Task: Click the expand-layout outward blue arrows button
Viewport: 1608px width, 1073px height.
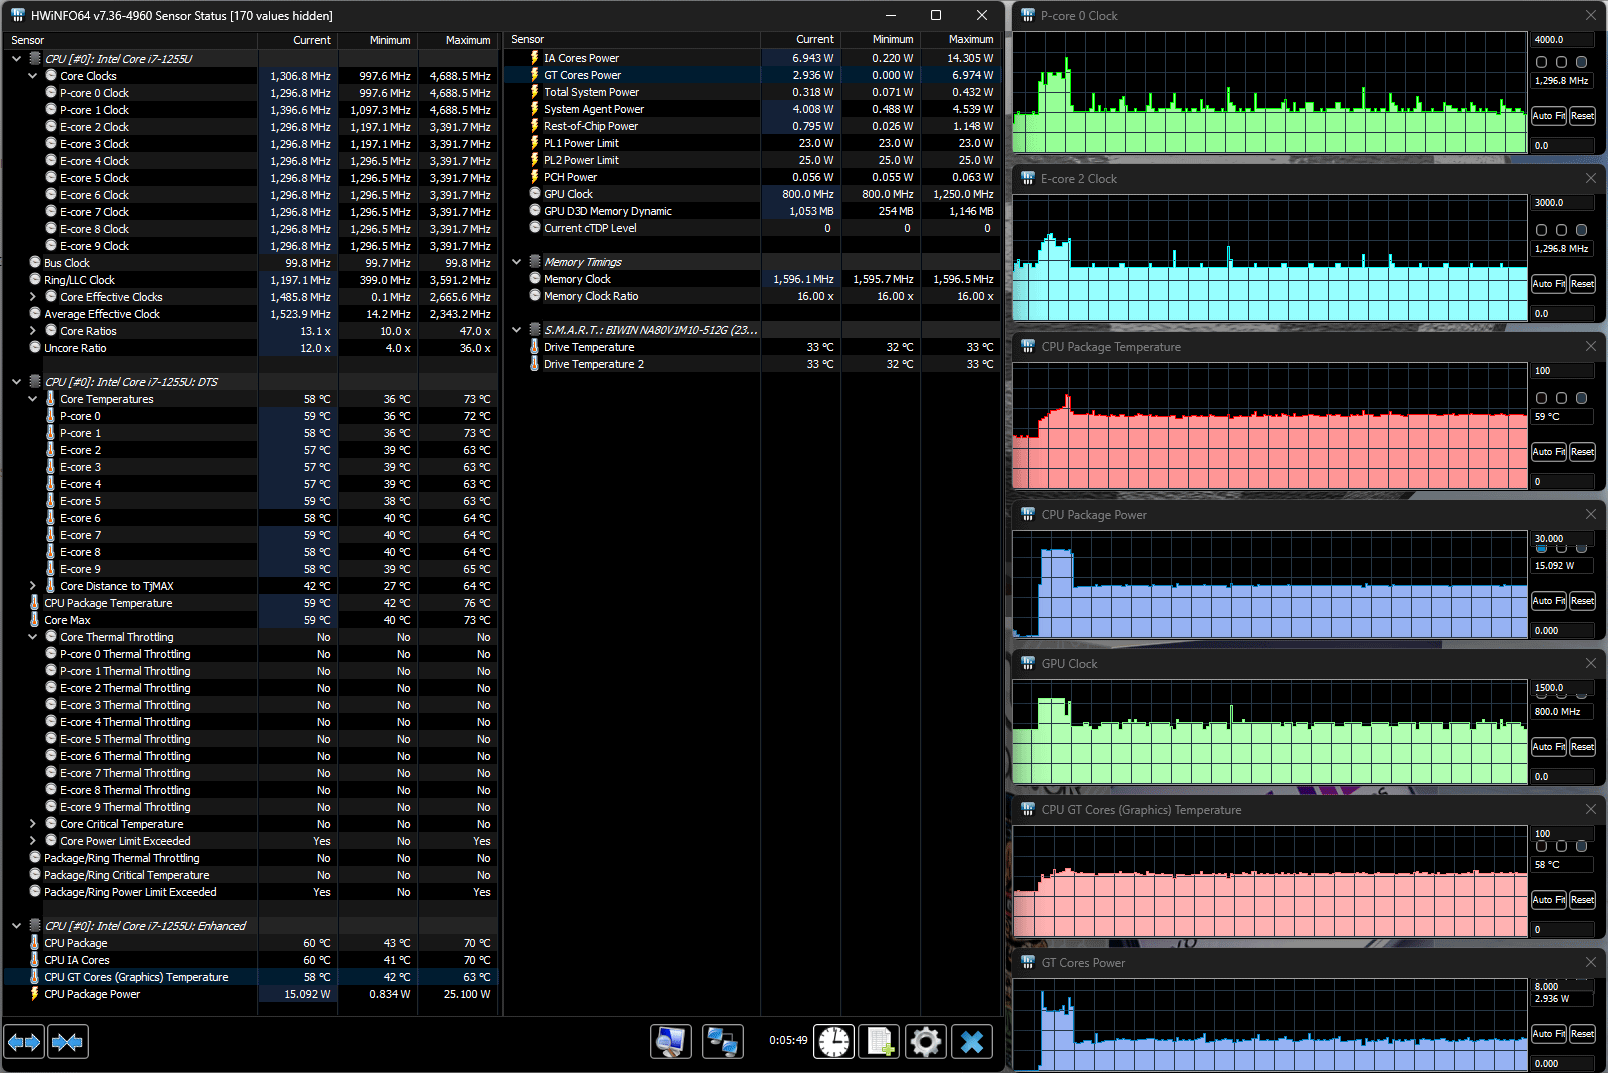Action: pyautogui.click(x=24, y=1042)
